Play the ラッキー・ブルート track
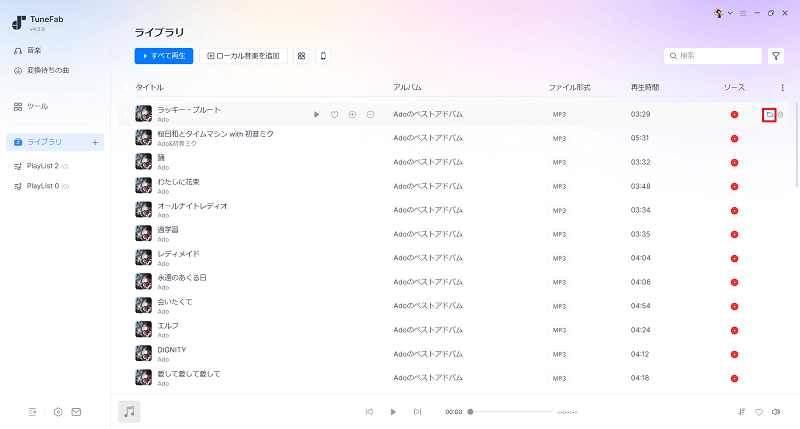Viewport: 800px width, 429px height. point(316,115)
